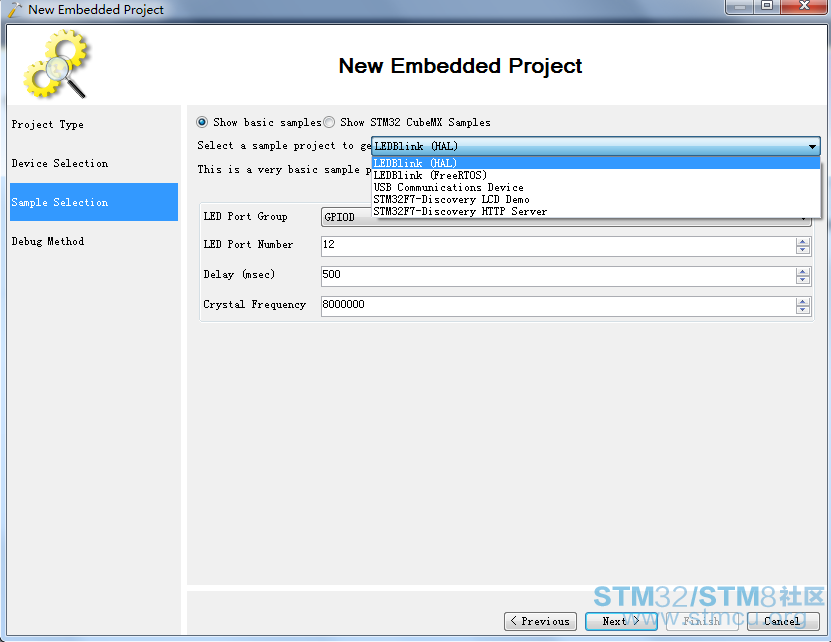
Task: Choose STM32F7-Discovery LCD Demo sample
Action: (596, 200)
